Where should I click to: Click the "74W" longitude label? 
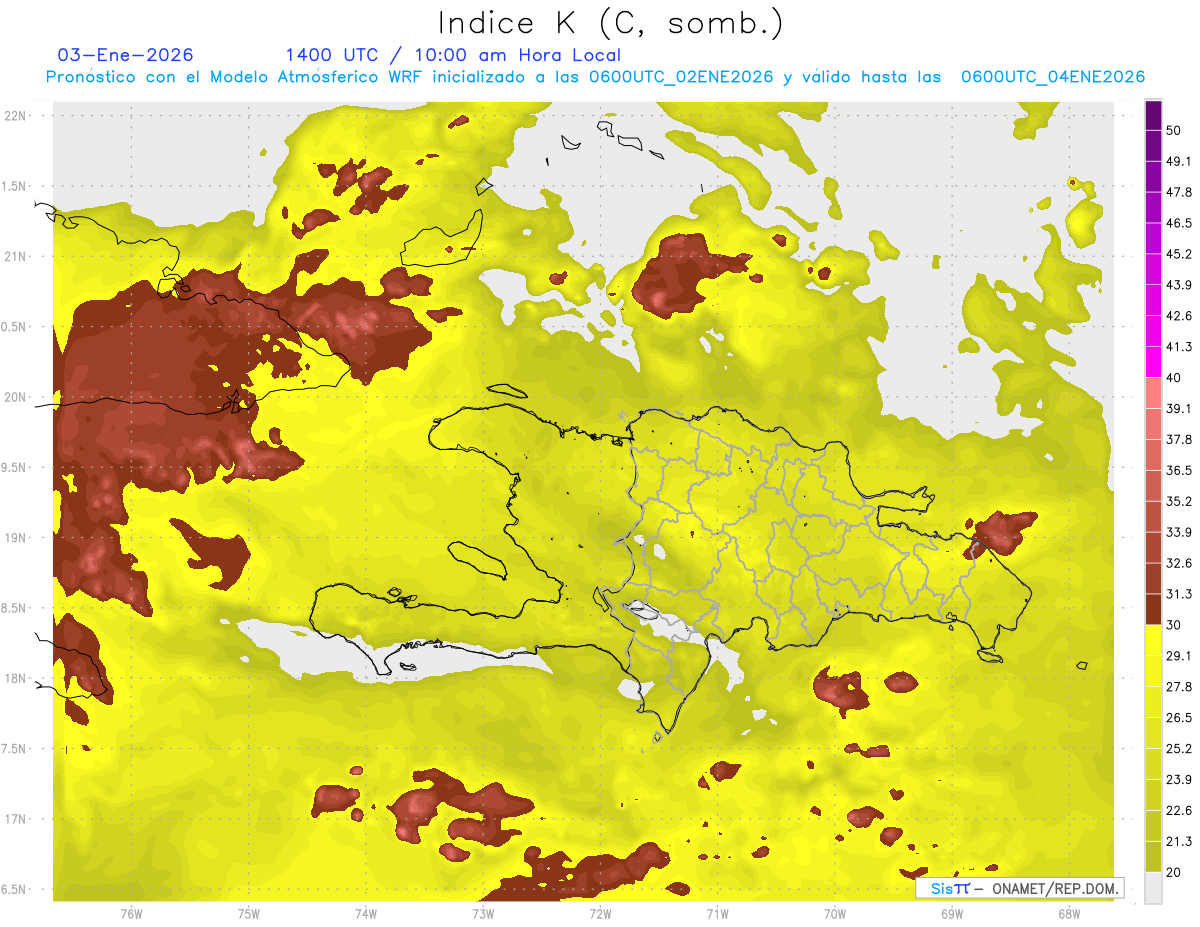click(x=365, y=914)
